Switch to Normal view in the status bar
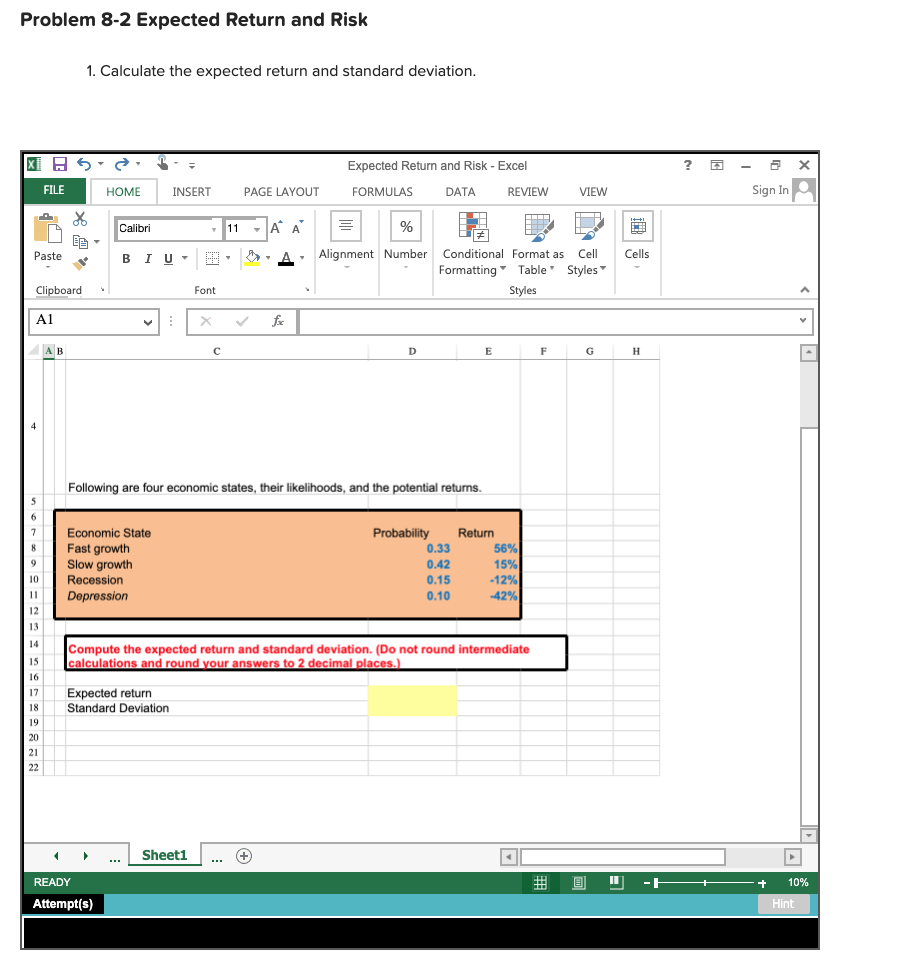 [540, 882]
